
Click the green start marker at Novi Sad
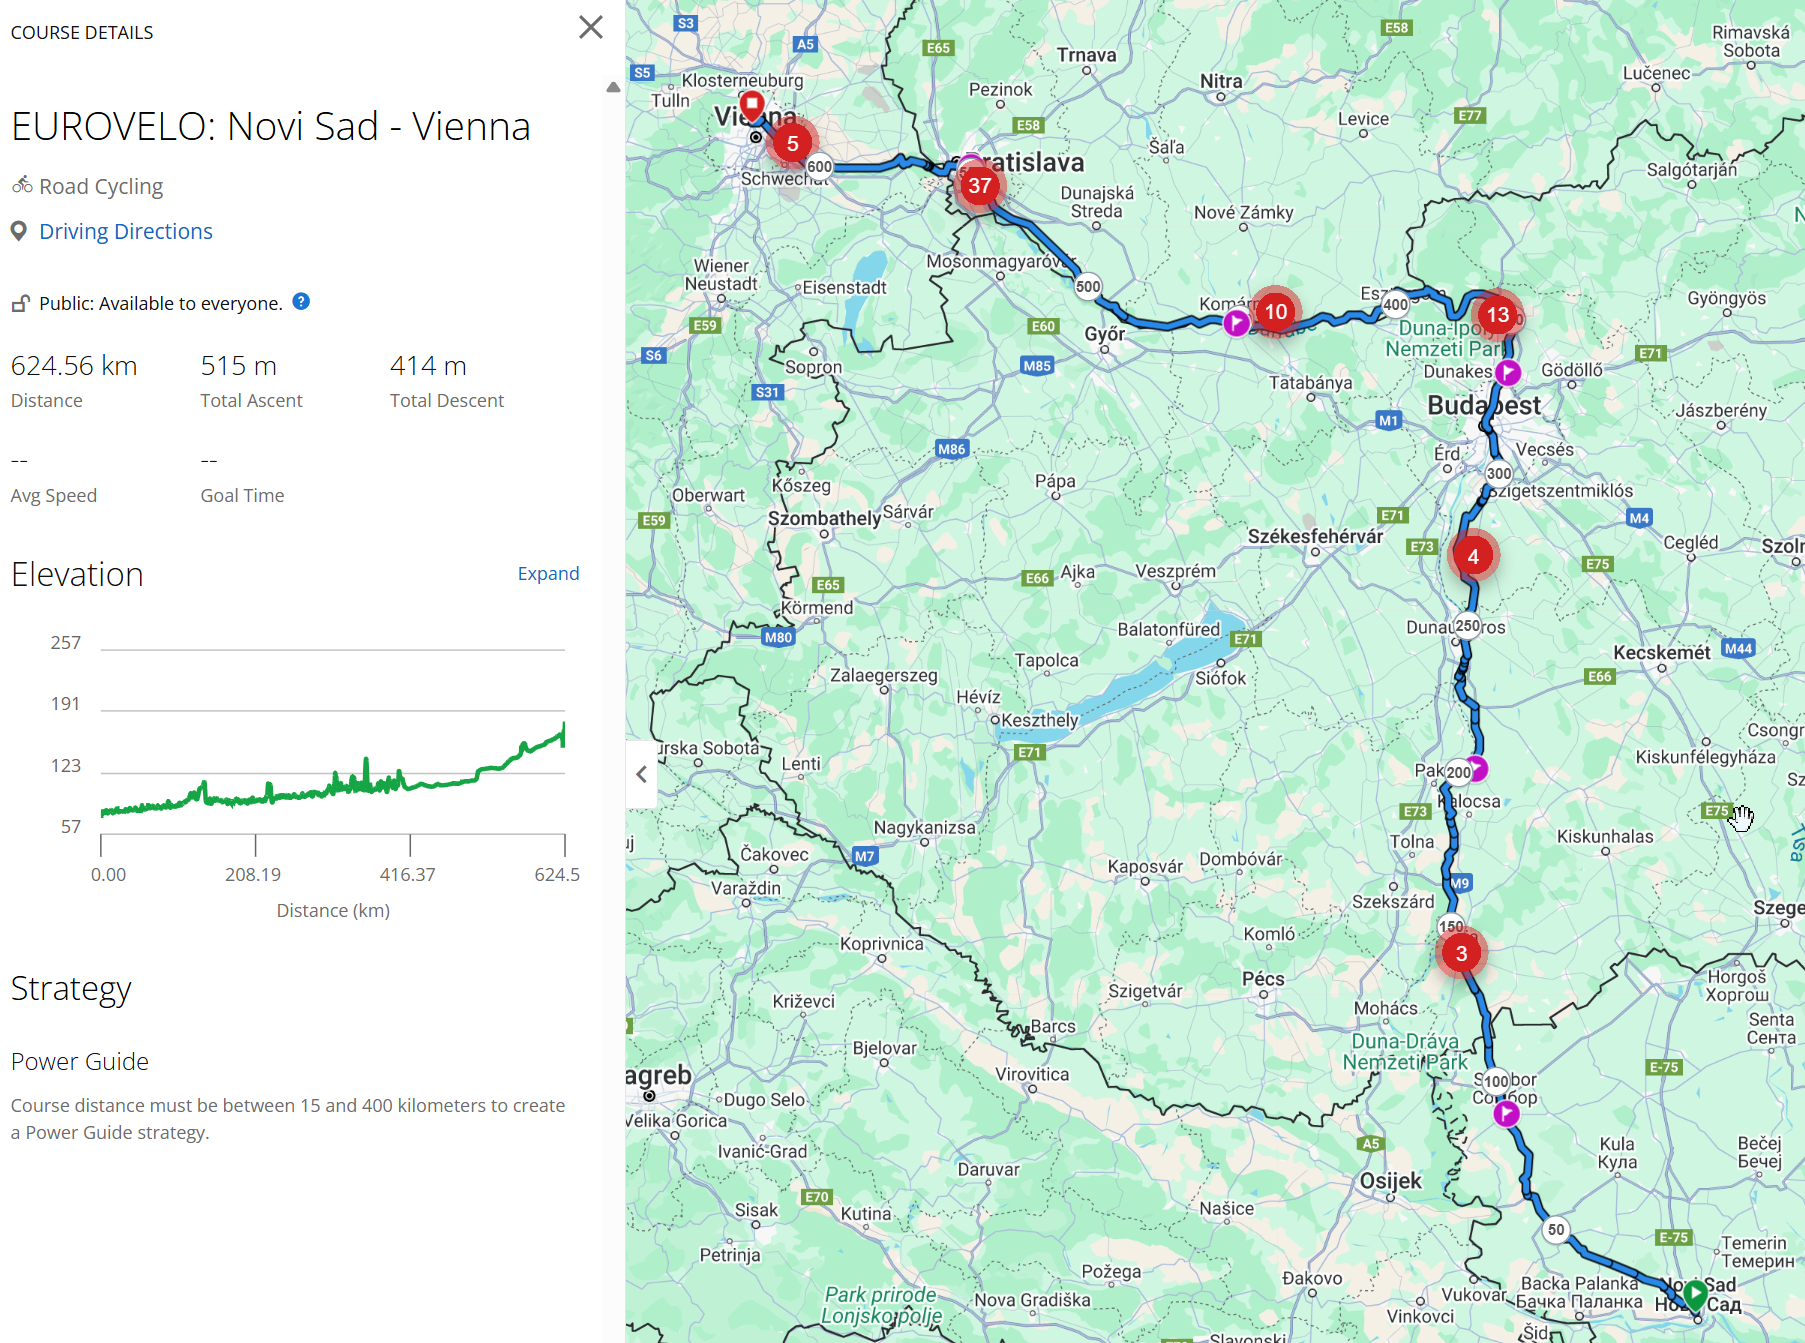coord(1697,1295)
